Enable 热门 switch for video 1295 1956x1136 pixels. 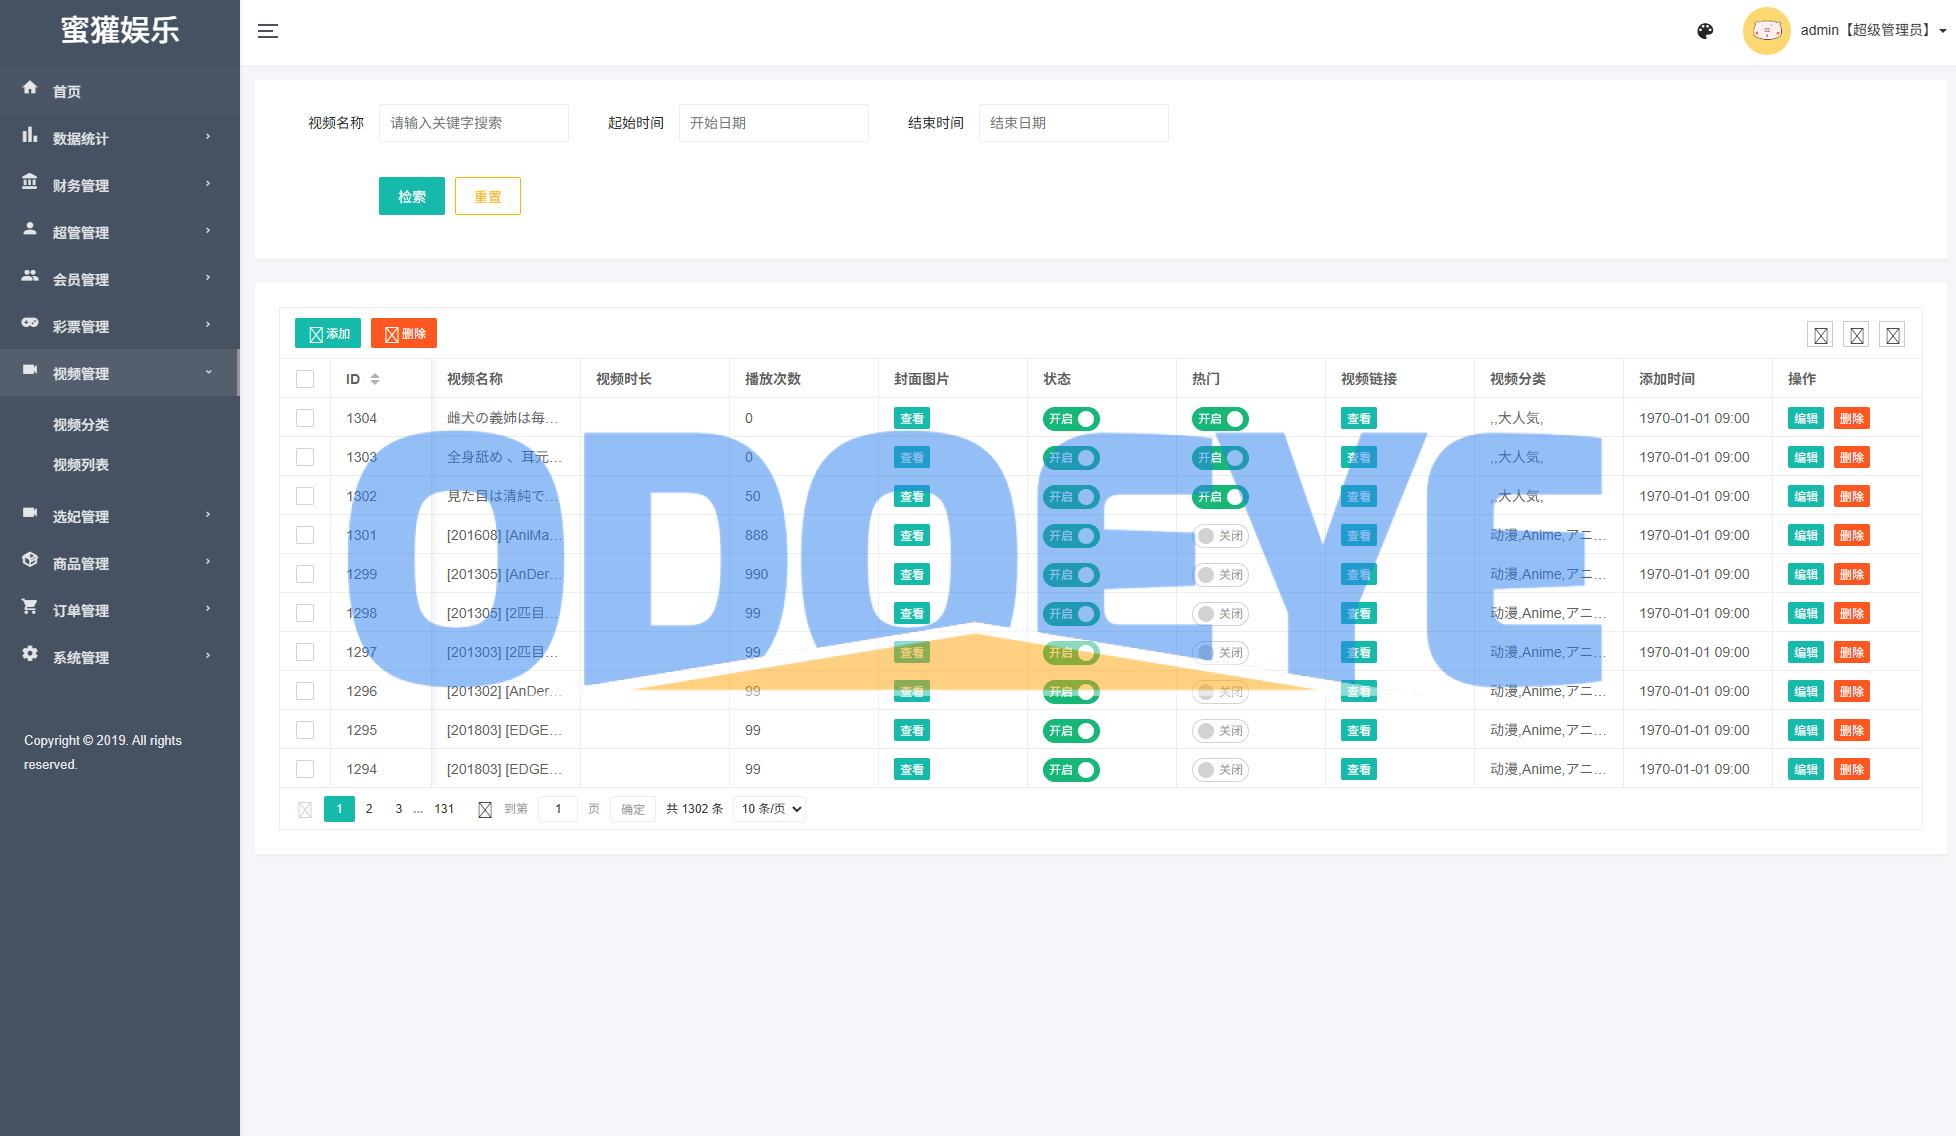[1220, 731]
